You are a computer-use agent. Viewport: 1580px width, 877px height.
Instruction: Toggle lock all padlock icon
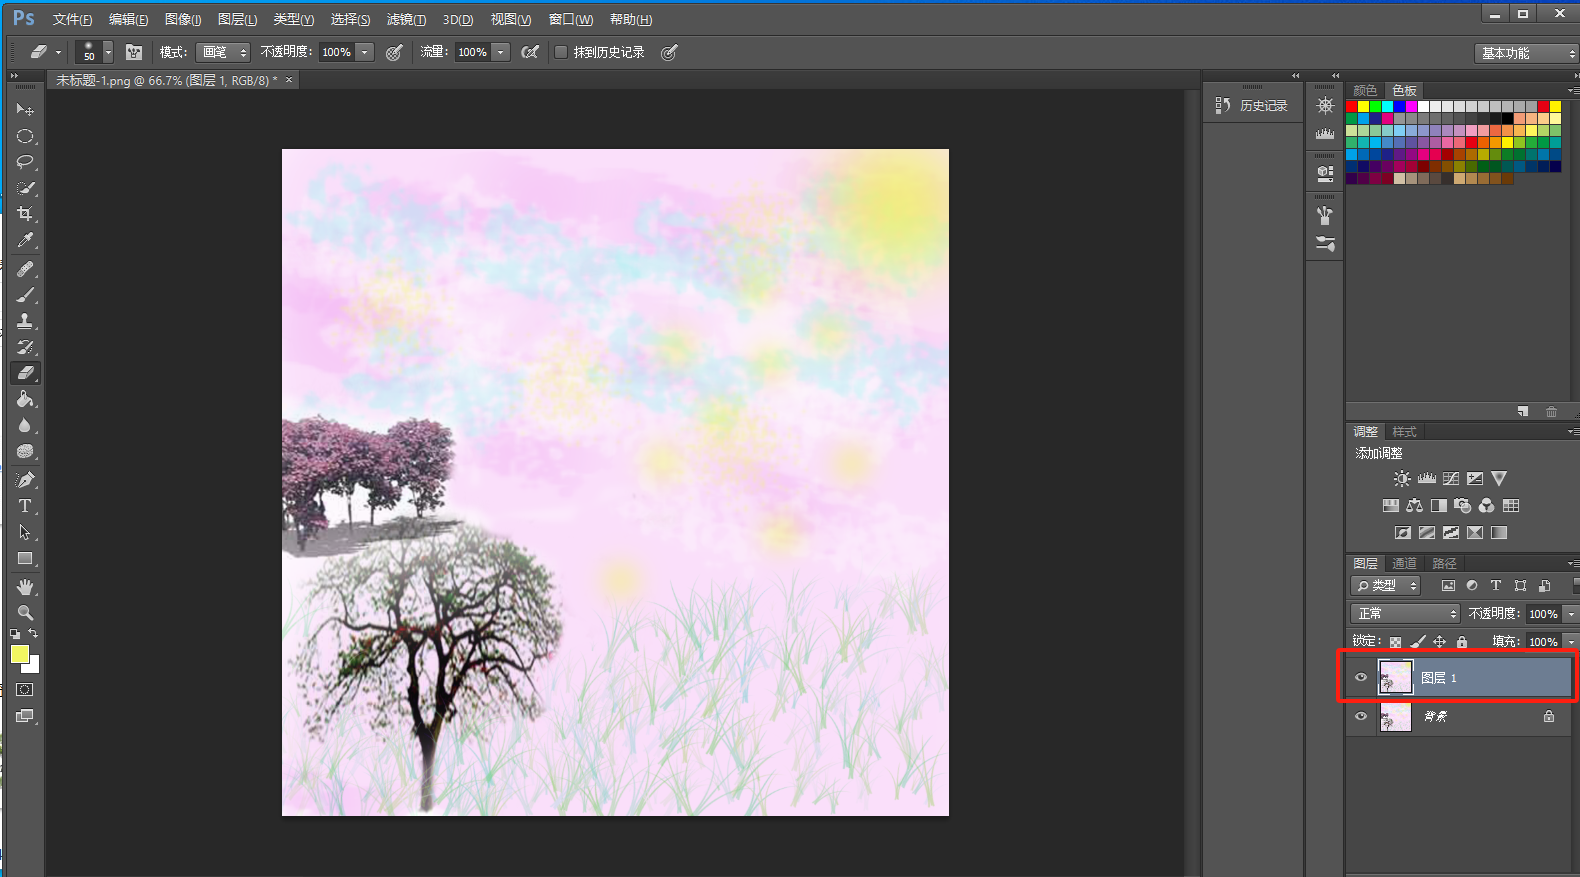[1462, 642]
